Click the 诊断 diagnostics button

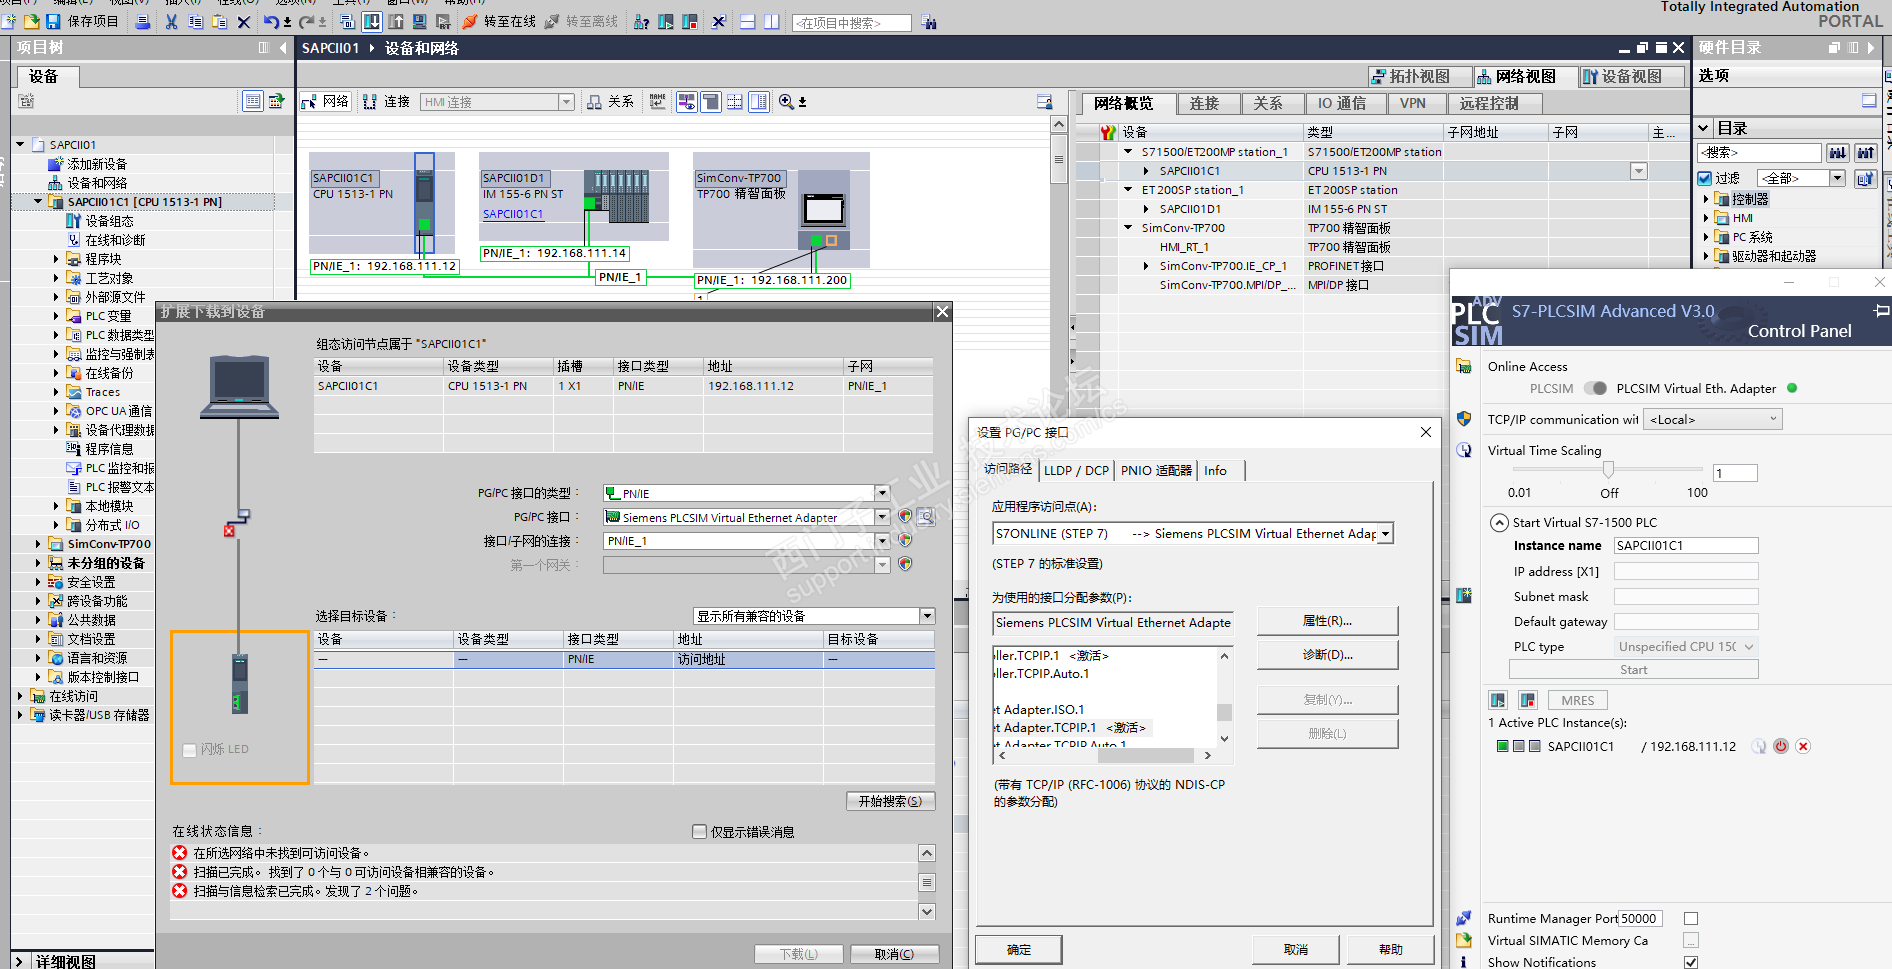1327,655
